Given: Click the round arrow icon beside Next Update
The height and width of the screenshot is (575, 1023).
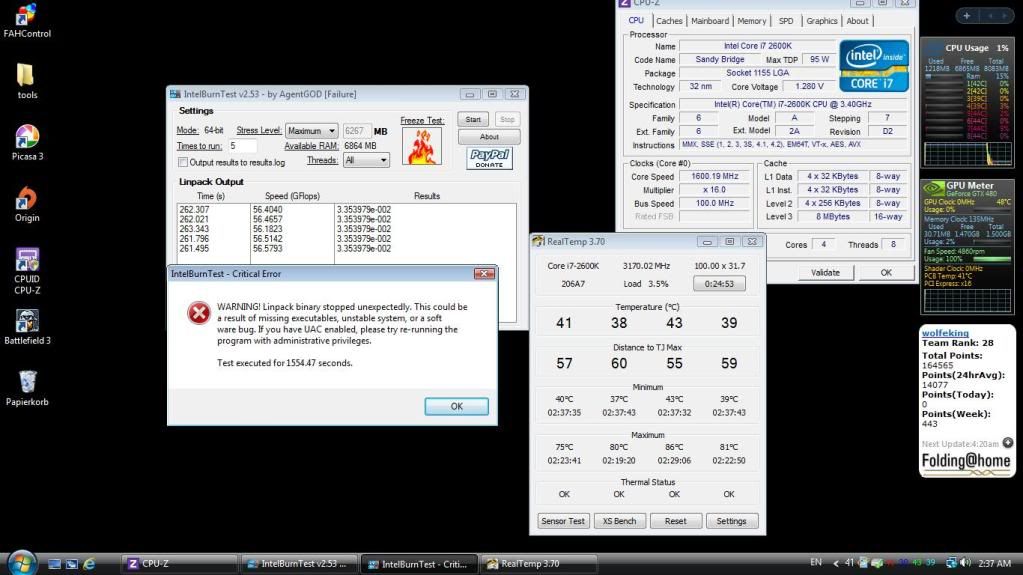Looking at the screenshot, I should coord(1007,443).
